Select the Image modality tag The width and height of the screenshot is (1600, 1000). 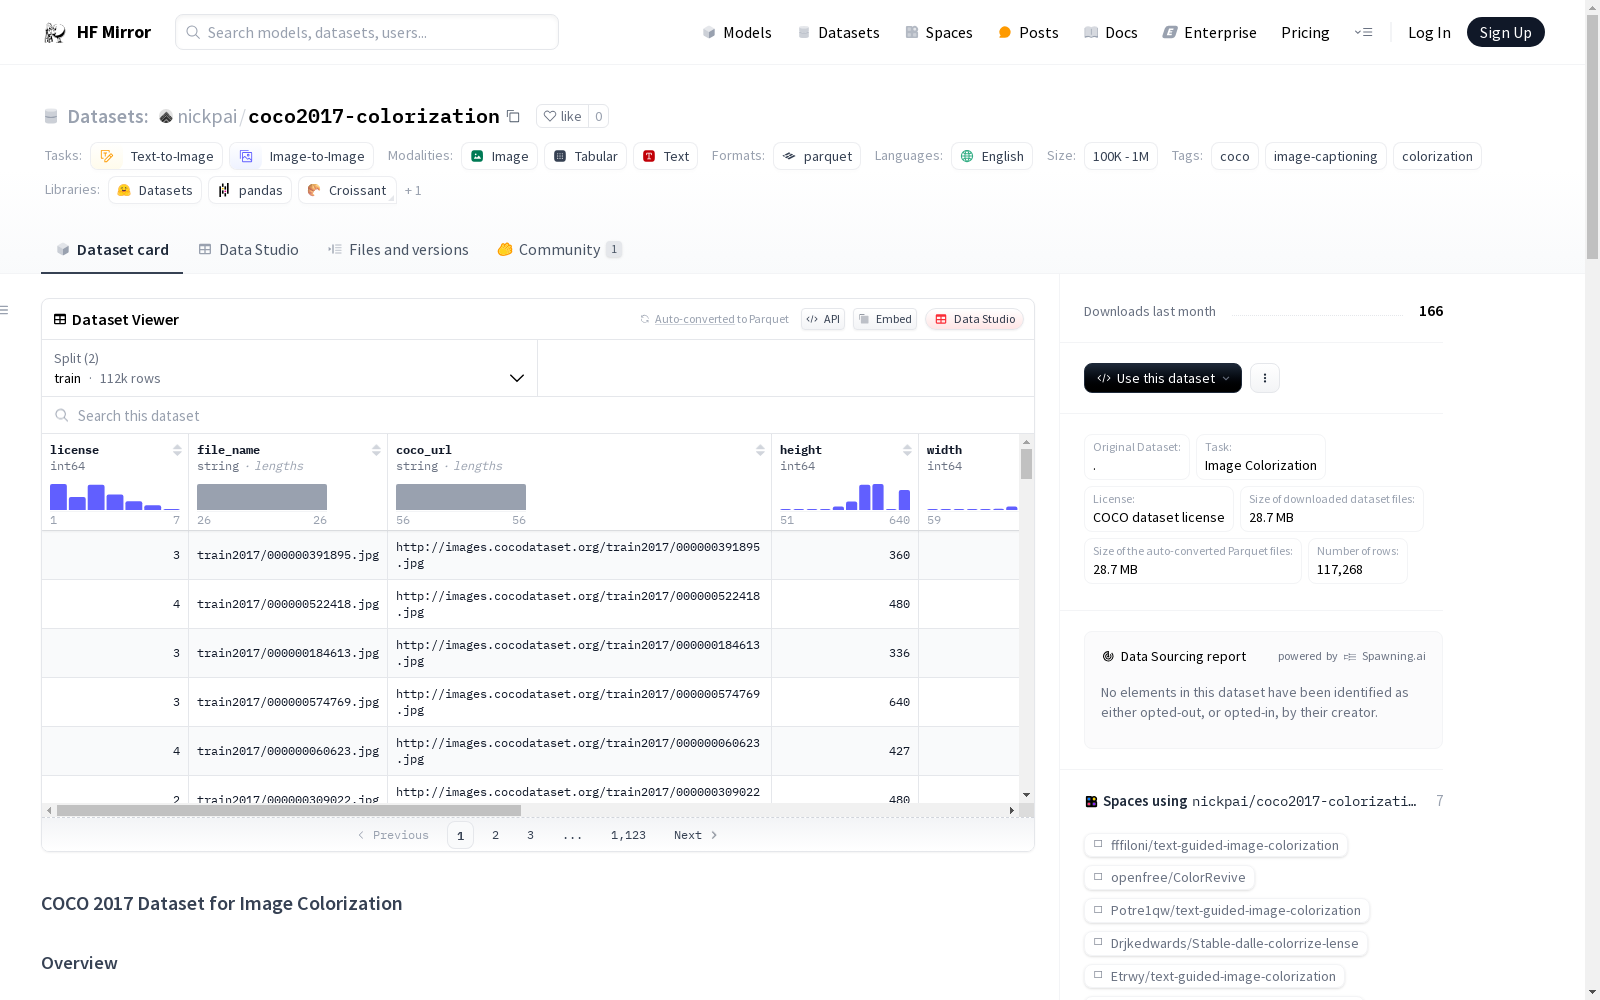click(x=499, y=156)
